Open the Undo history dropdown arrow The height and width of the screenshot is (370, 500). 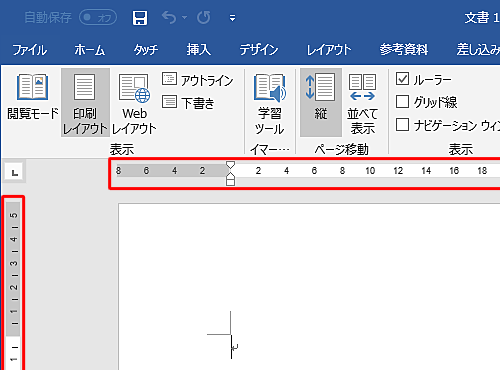184,17
